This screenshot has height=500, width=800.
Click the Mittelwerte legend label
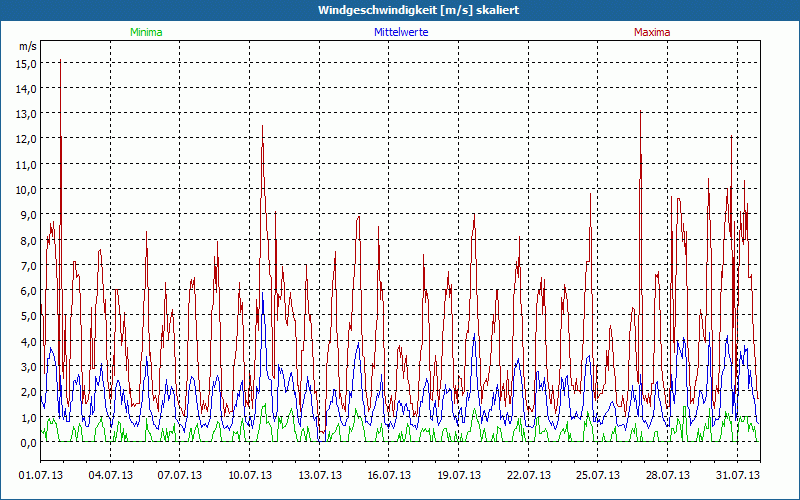(x=401, y=32)
